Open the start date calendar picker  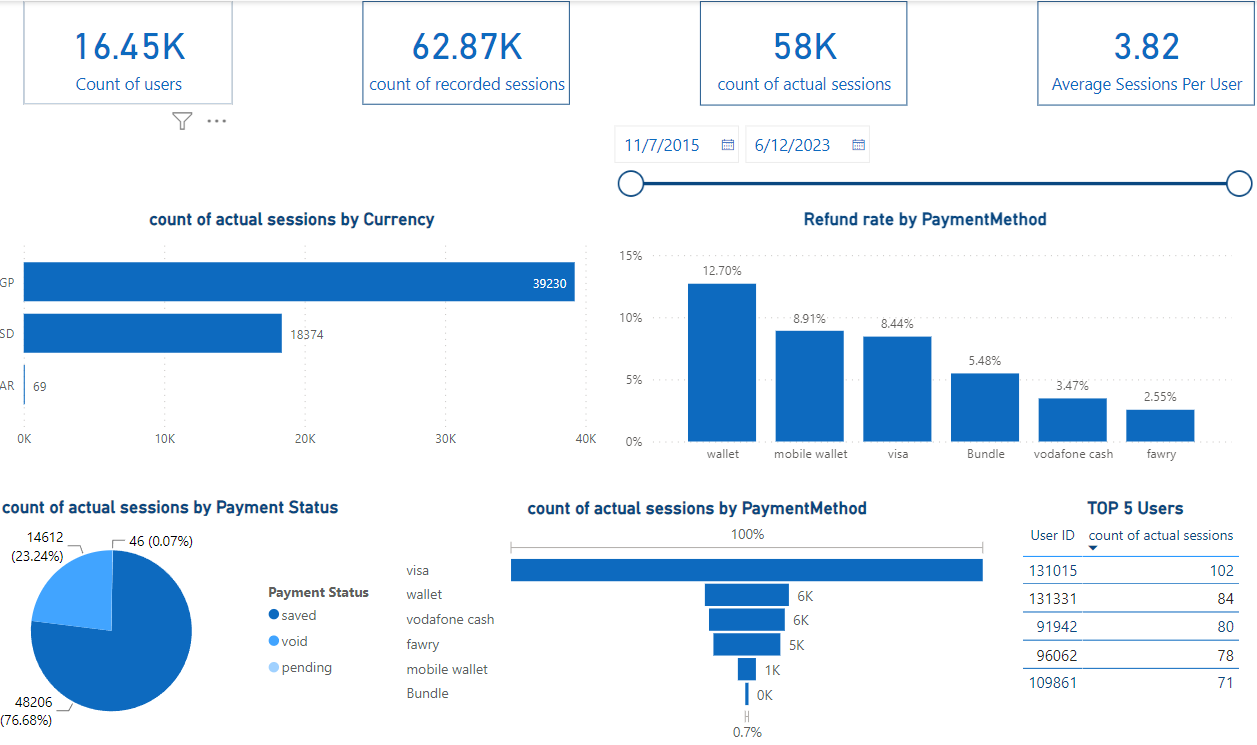point(728,145)
